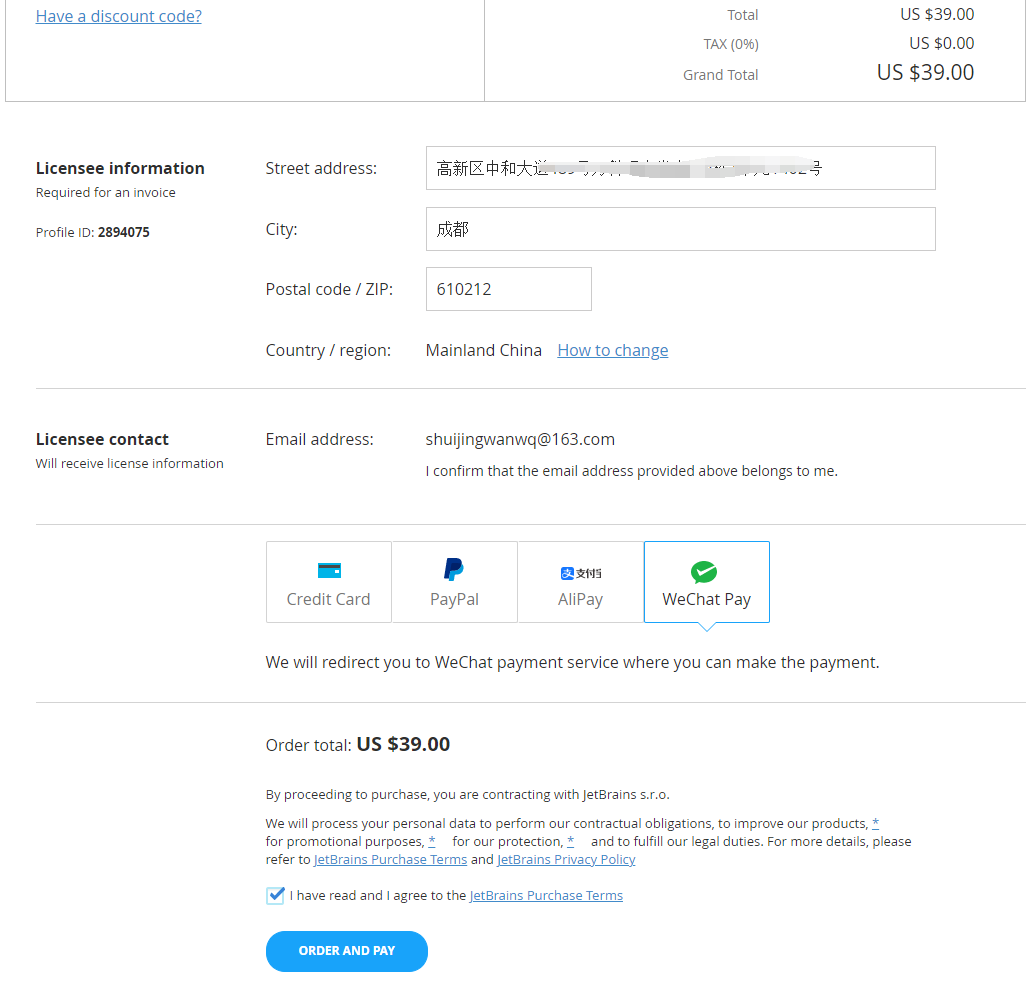Image resolution: width=1032 pixels, height=996 pixels.
Task: Click the email shuijingwanwq@163.com
Action: tap(520, 440)
